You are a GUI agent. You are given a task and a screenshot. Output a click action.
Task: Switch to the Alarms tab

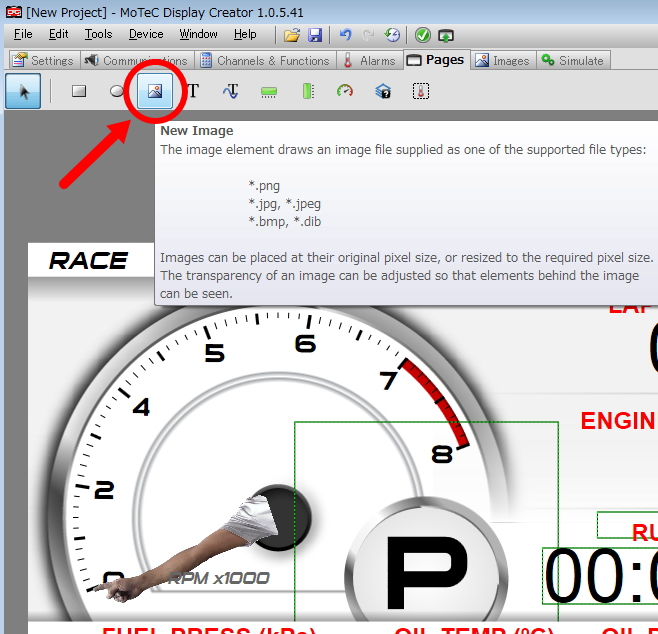tap(369, 60)
